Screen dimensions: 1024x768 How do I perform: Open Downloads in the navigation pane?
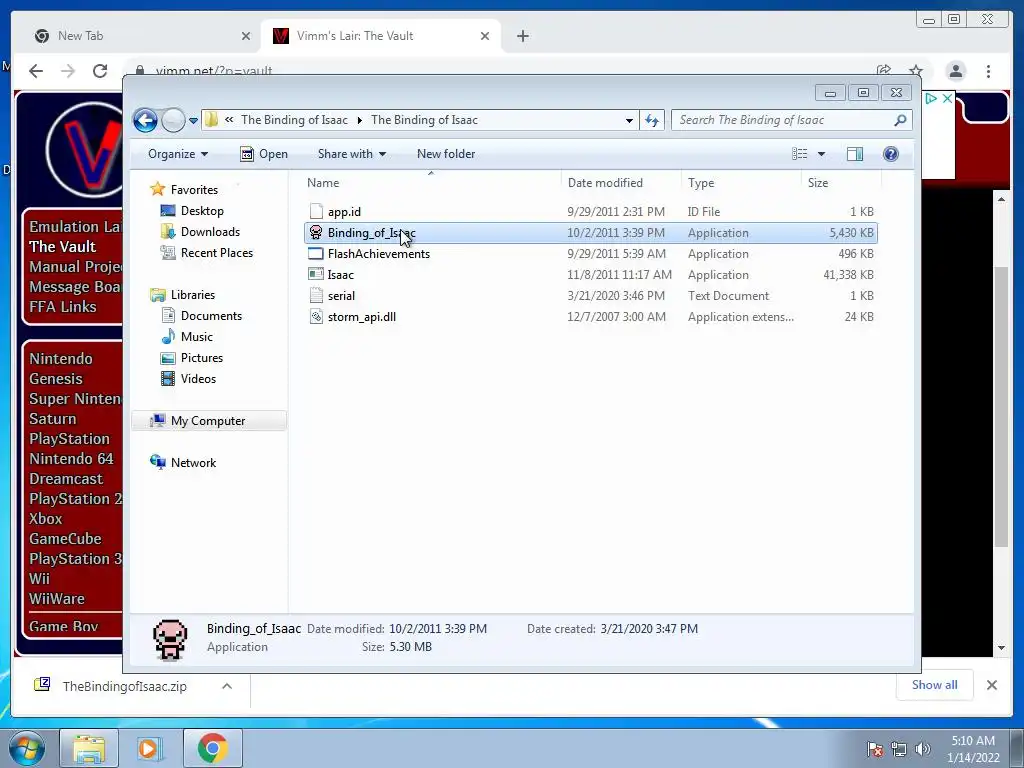[210, 232]
